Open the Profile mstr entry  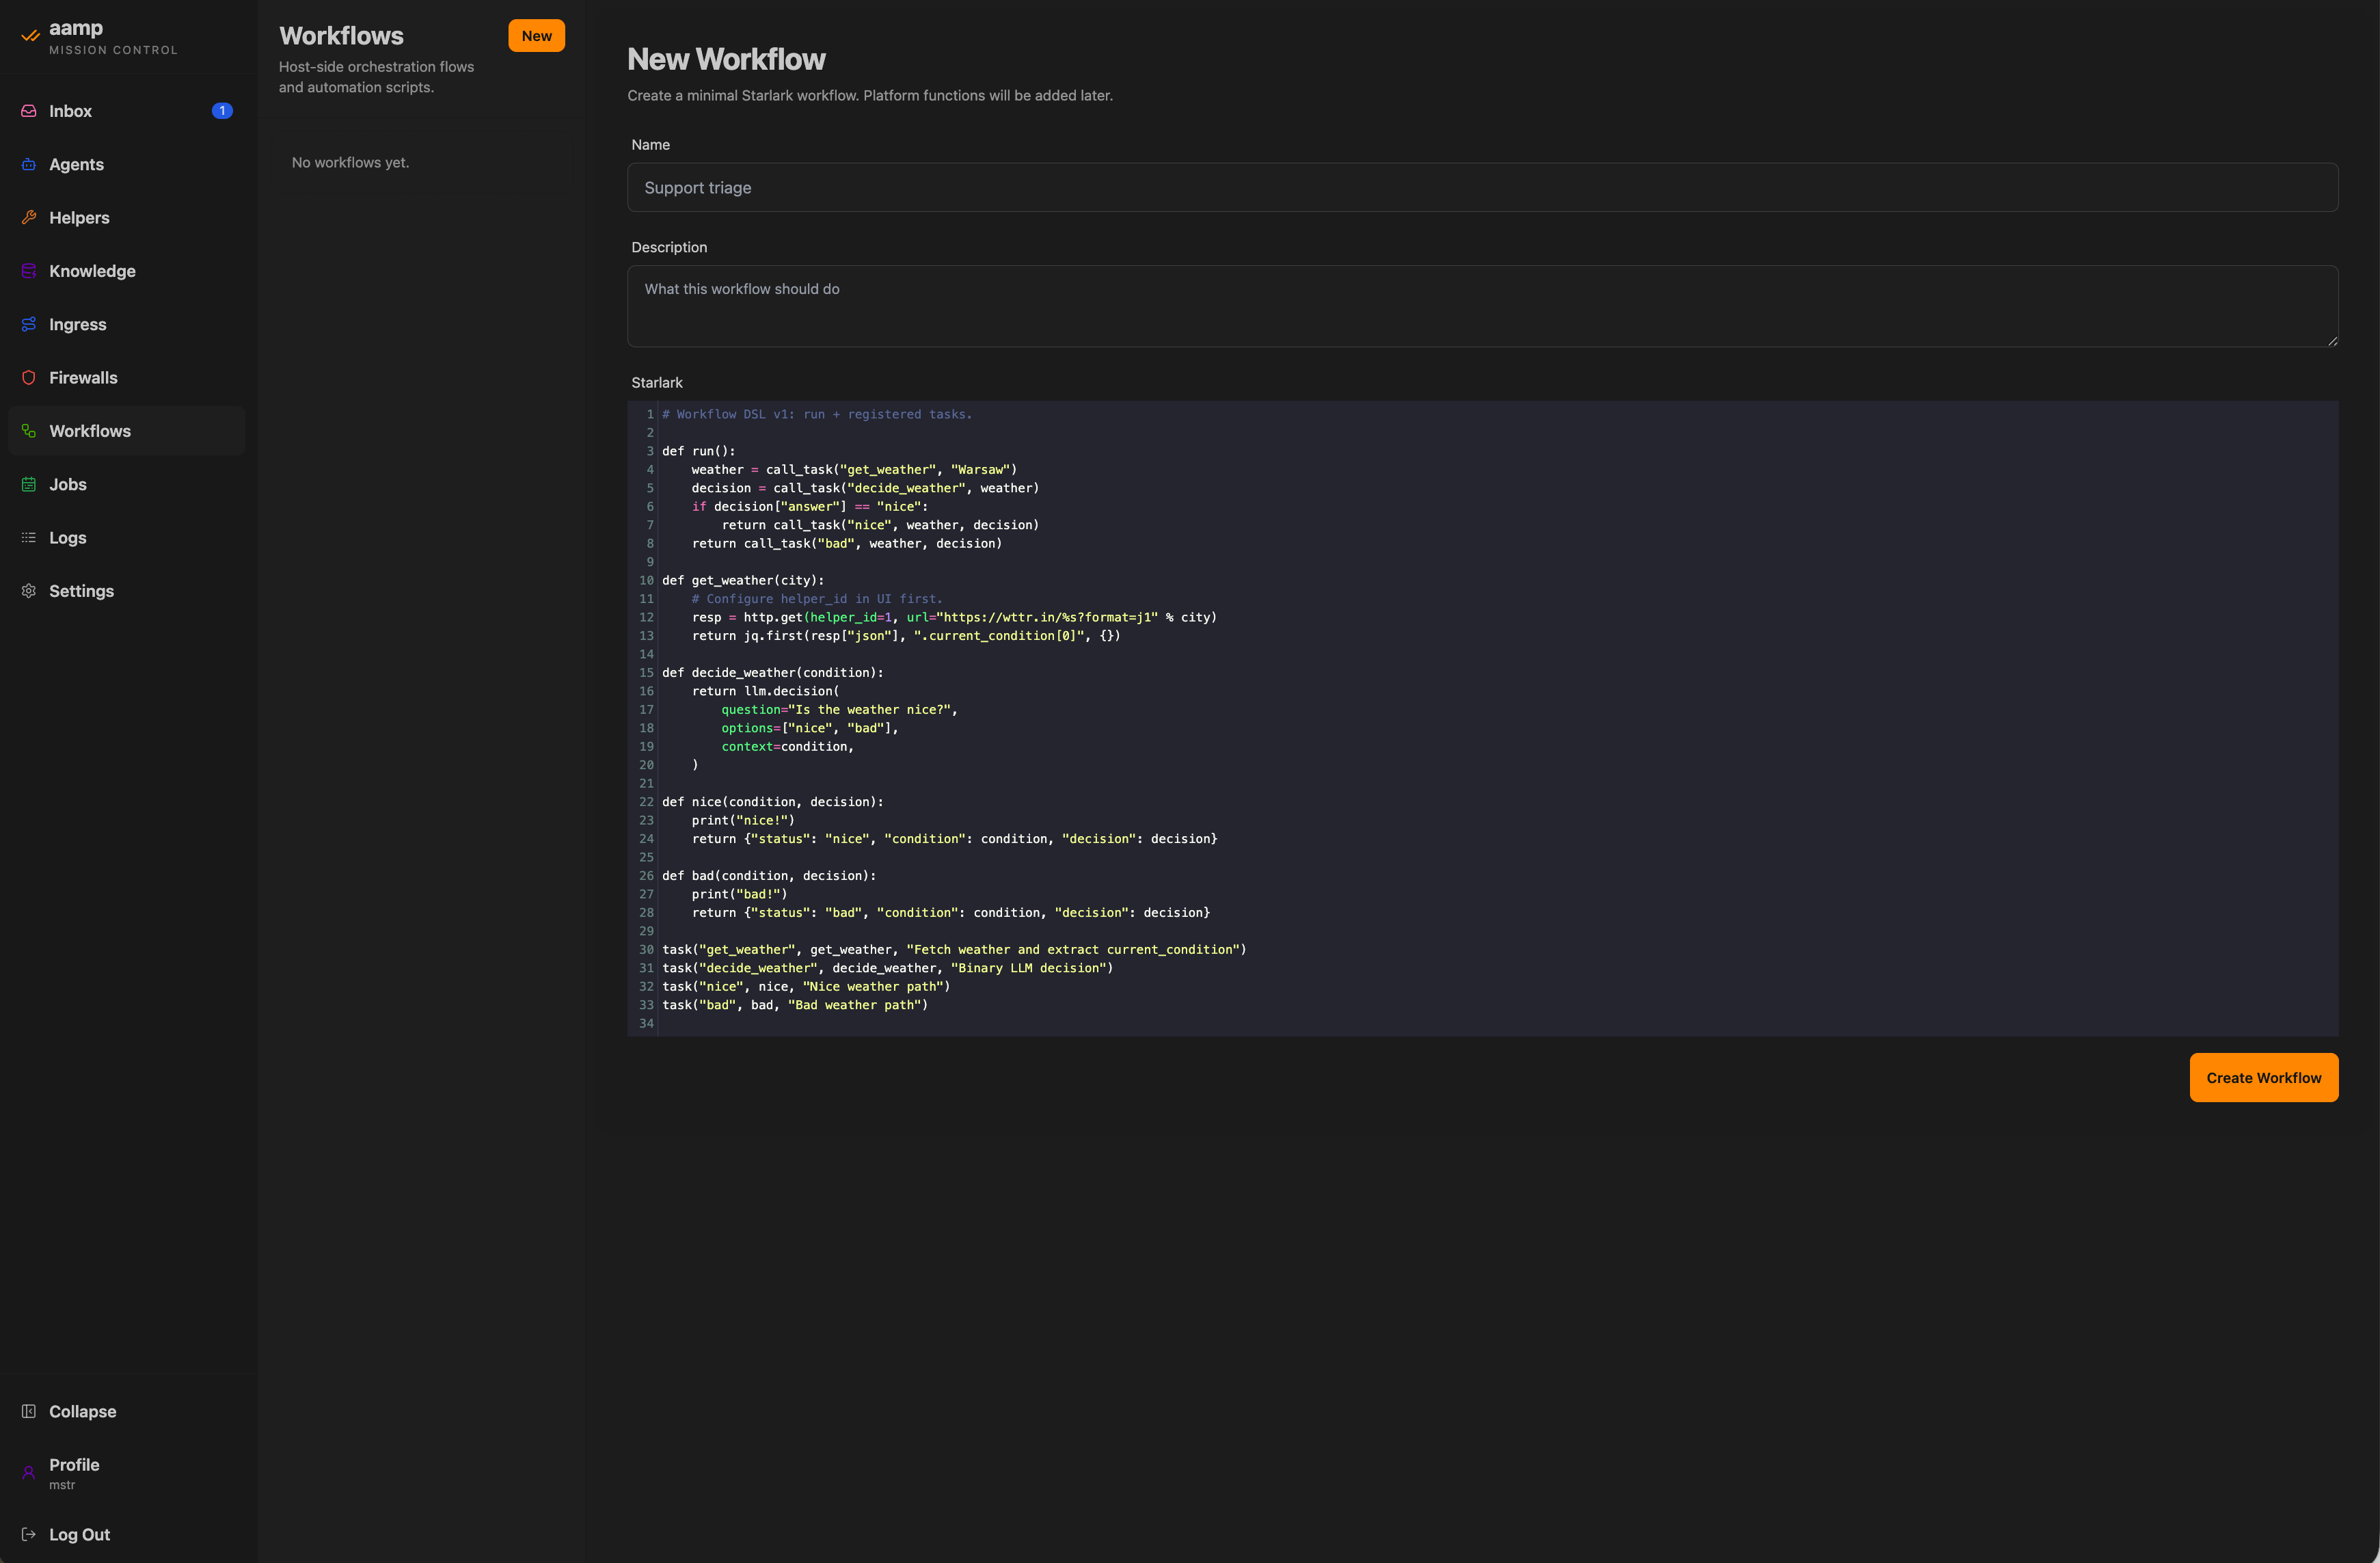pyautogui.click(x=127, y=1473)
